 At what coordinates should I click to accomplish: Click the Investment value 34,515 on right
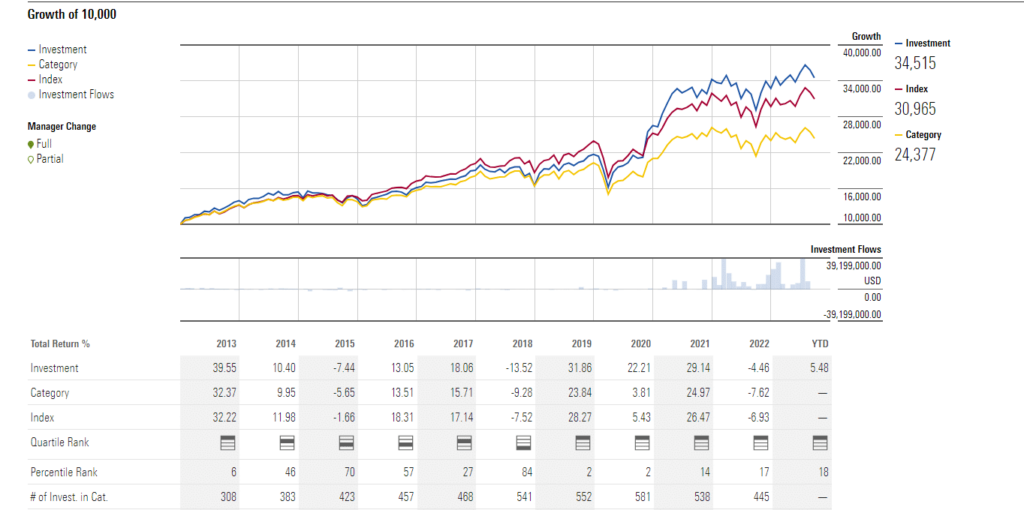(x=915, y=63)
